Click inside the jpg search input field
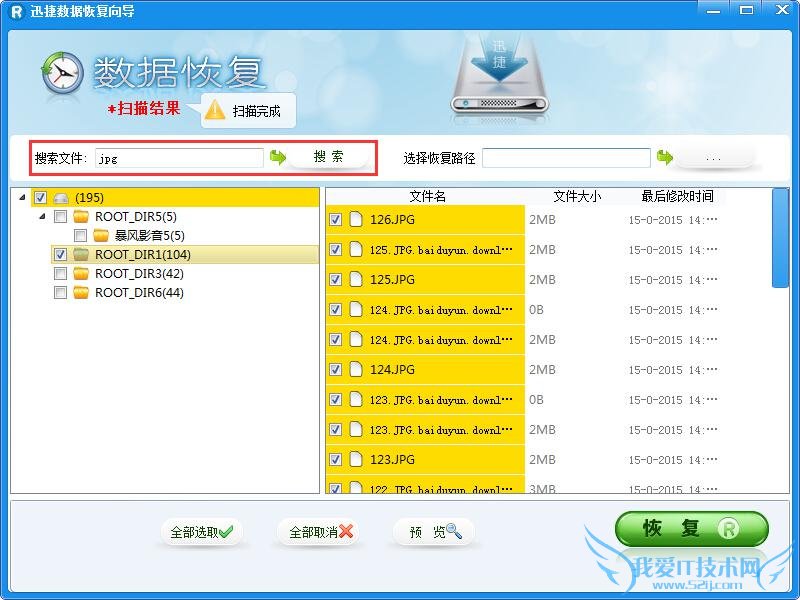 [180, 157]
